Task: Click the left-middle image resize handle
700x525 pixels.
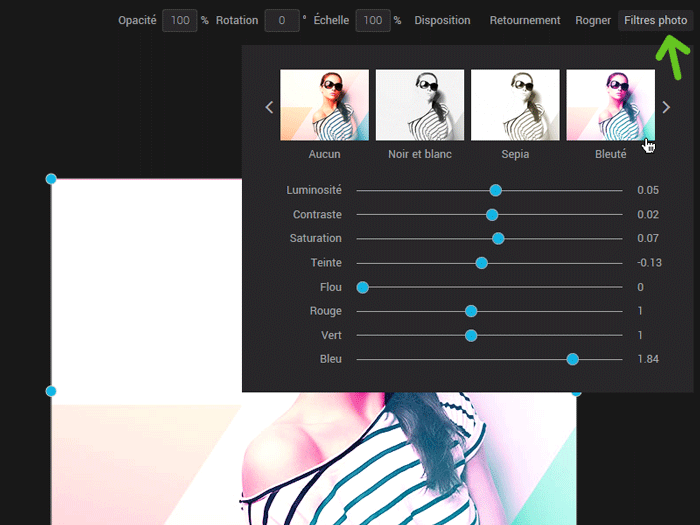Action: 51,391
